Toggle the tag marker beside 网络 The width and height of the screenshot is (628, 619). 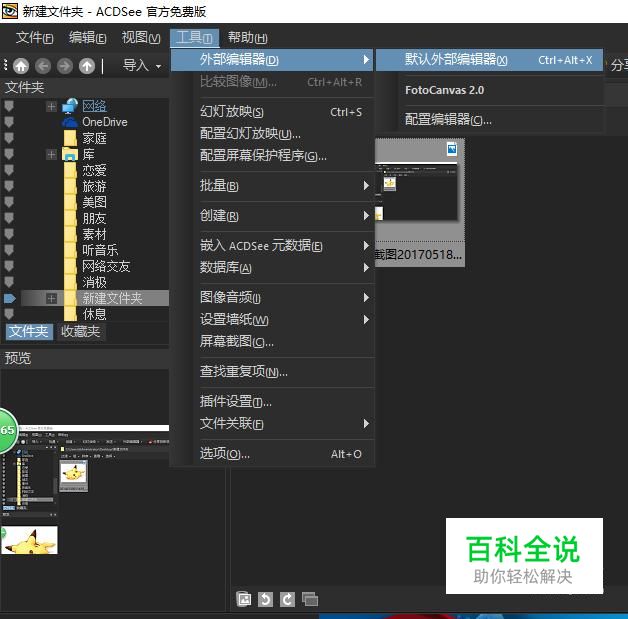click(9, 106)
